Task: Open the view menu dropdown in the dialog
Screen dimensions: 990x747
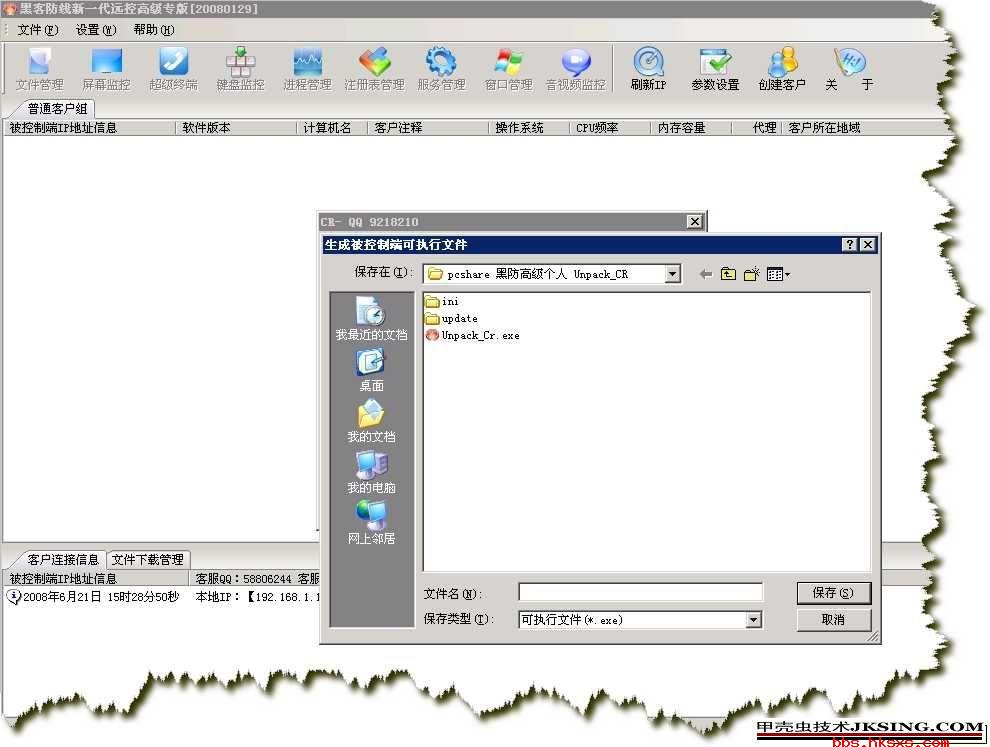Action: coord(778,274)
